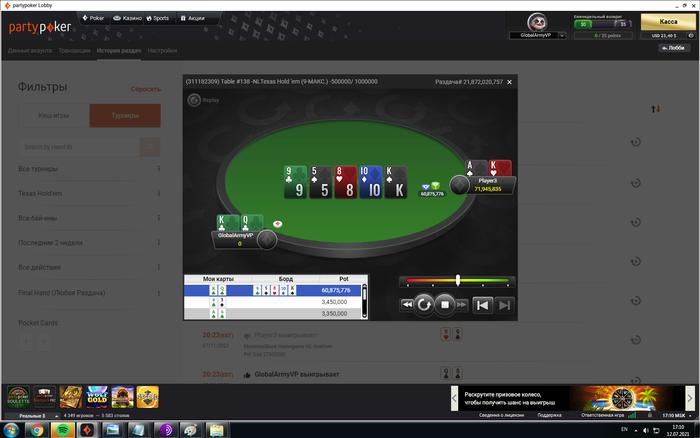Open the Казино section tab

click(127, 18)
